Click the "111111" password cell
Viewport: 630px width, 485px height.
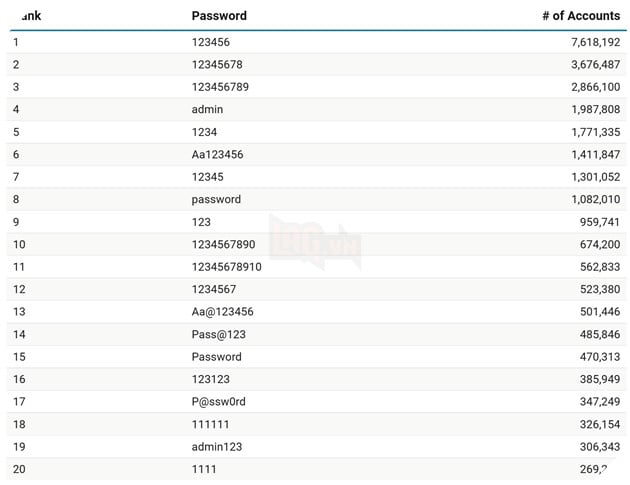click(x=210, y=424)
